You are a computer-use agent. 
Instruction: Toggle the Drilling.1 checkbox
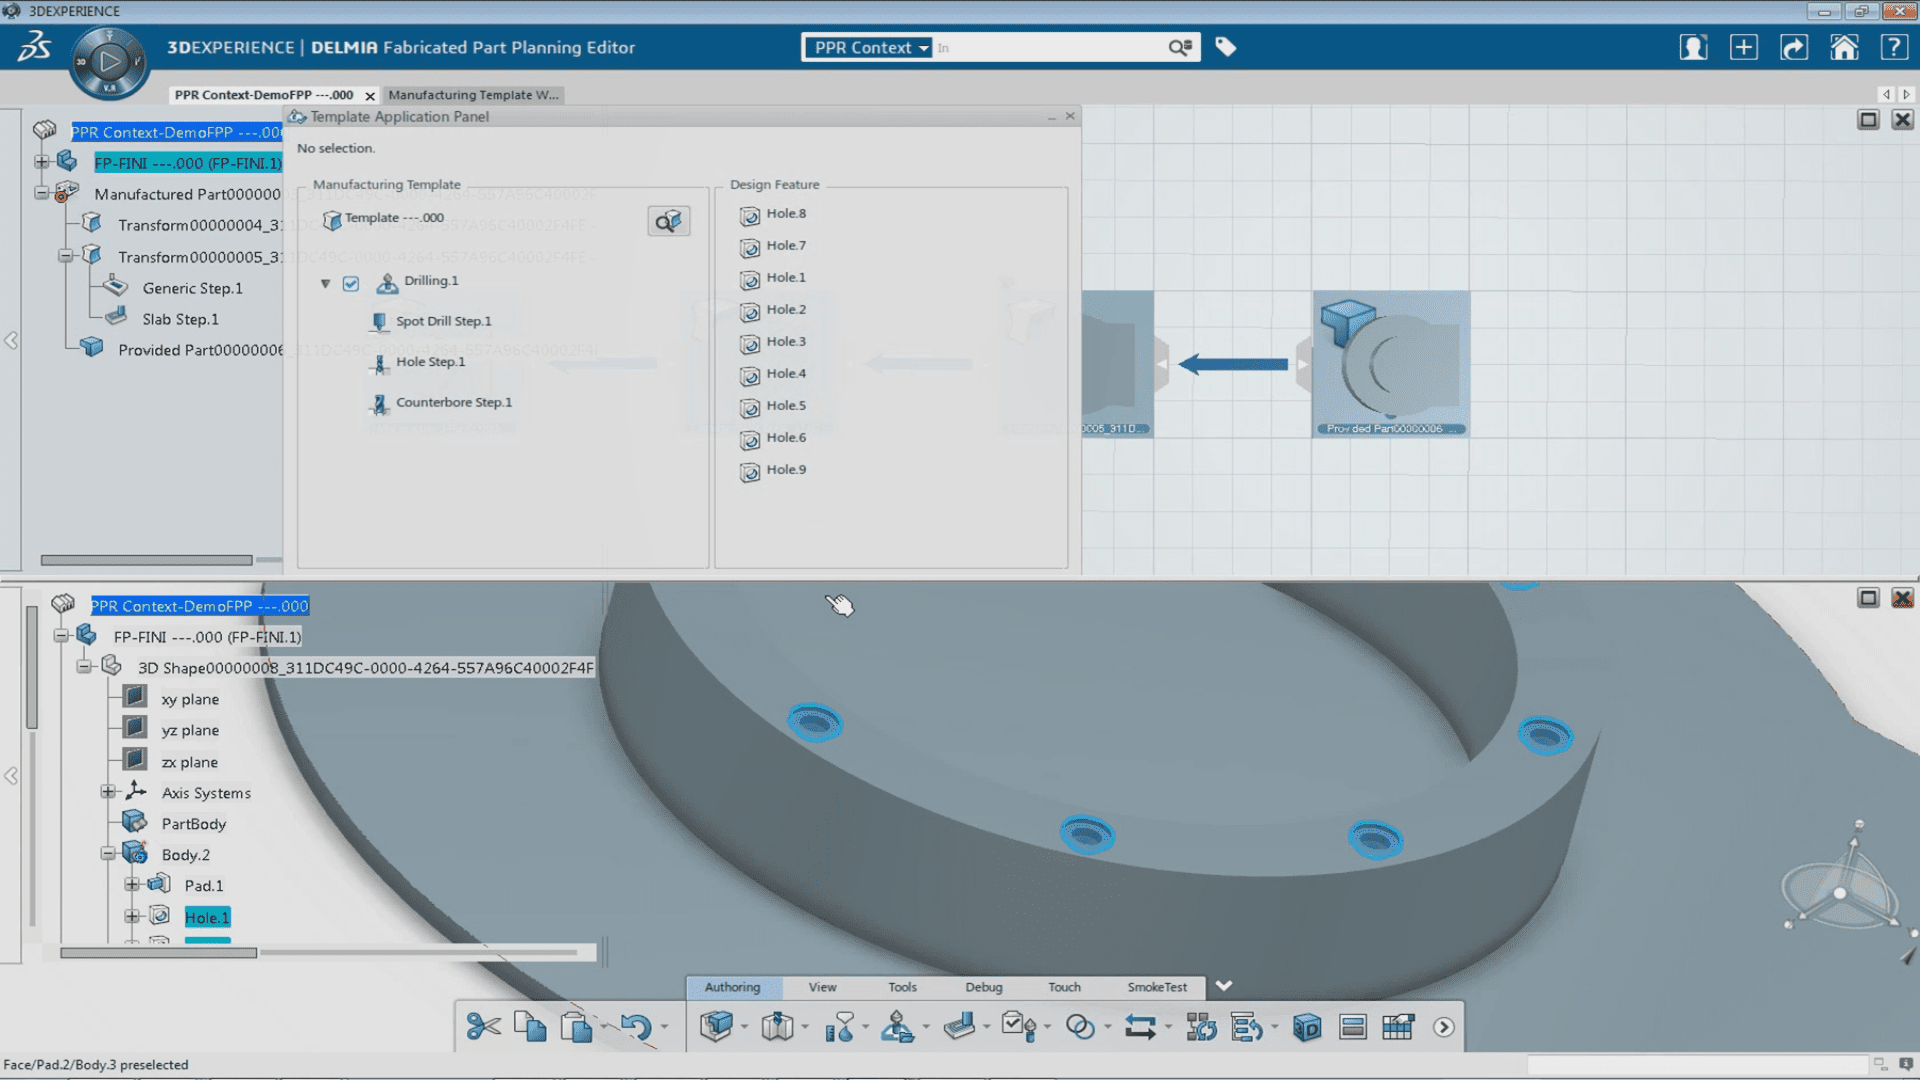tap(351, 283)
